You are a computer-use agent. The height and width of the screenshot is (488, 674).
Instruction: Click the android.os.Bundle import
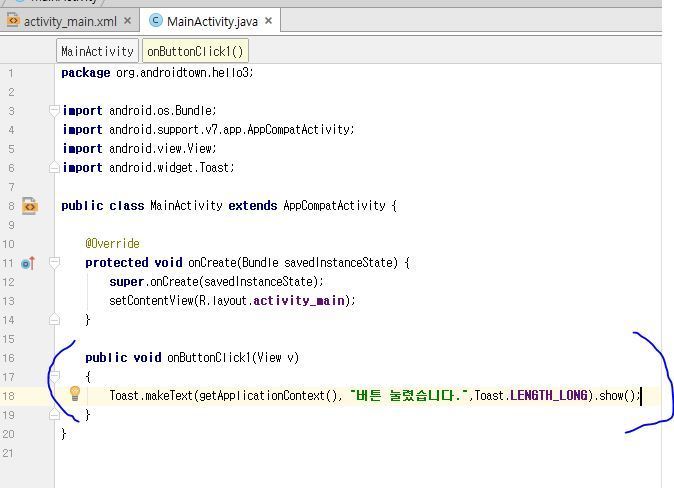(160, 110)
